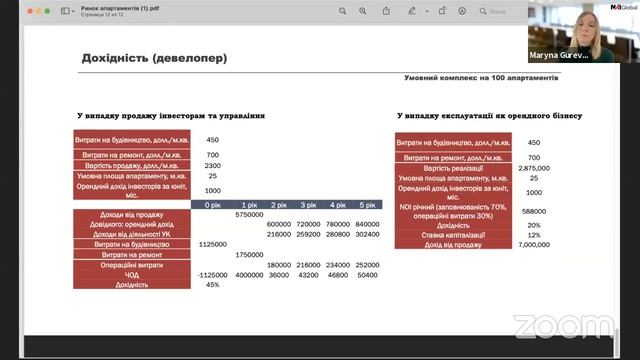This screenshot has width=640, height=360.
Task: Click the value 7,000,000 sale income
Action: click(x=534, y=245)
